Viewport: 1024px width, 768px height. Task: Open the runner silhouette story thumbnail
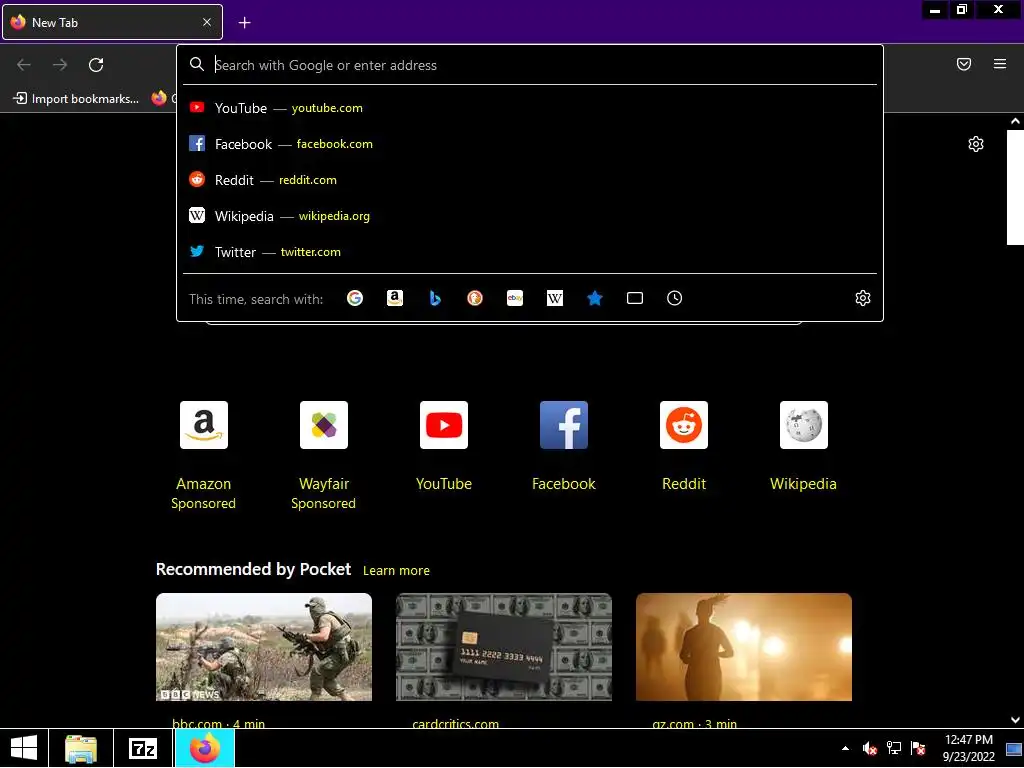744,647
